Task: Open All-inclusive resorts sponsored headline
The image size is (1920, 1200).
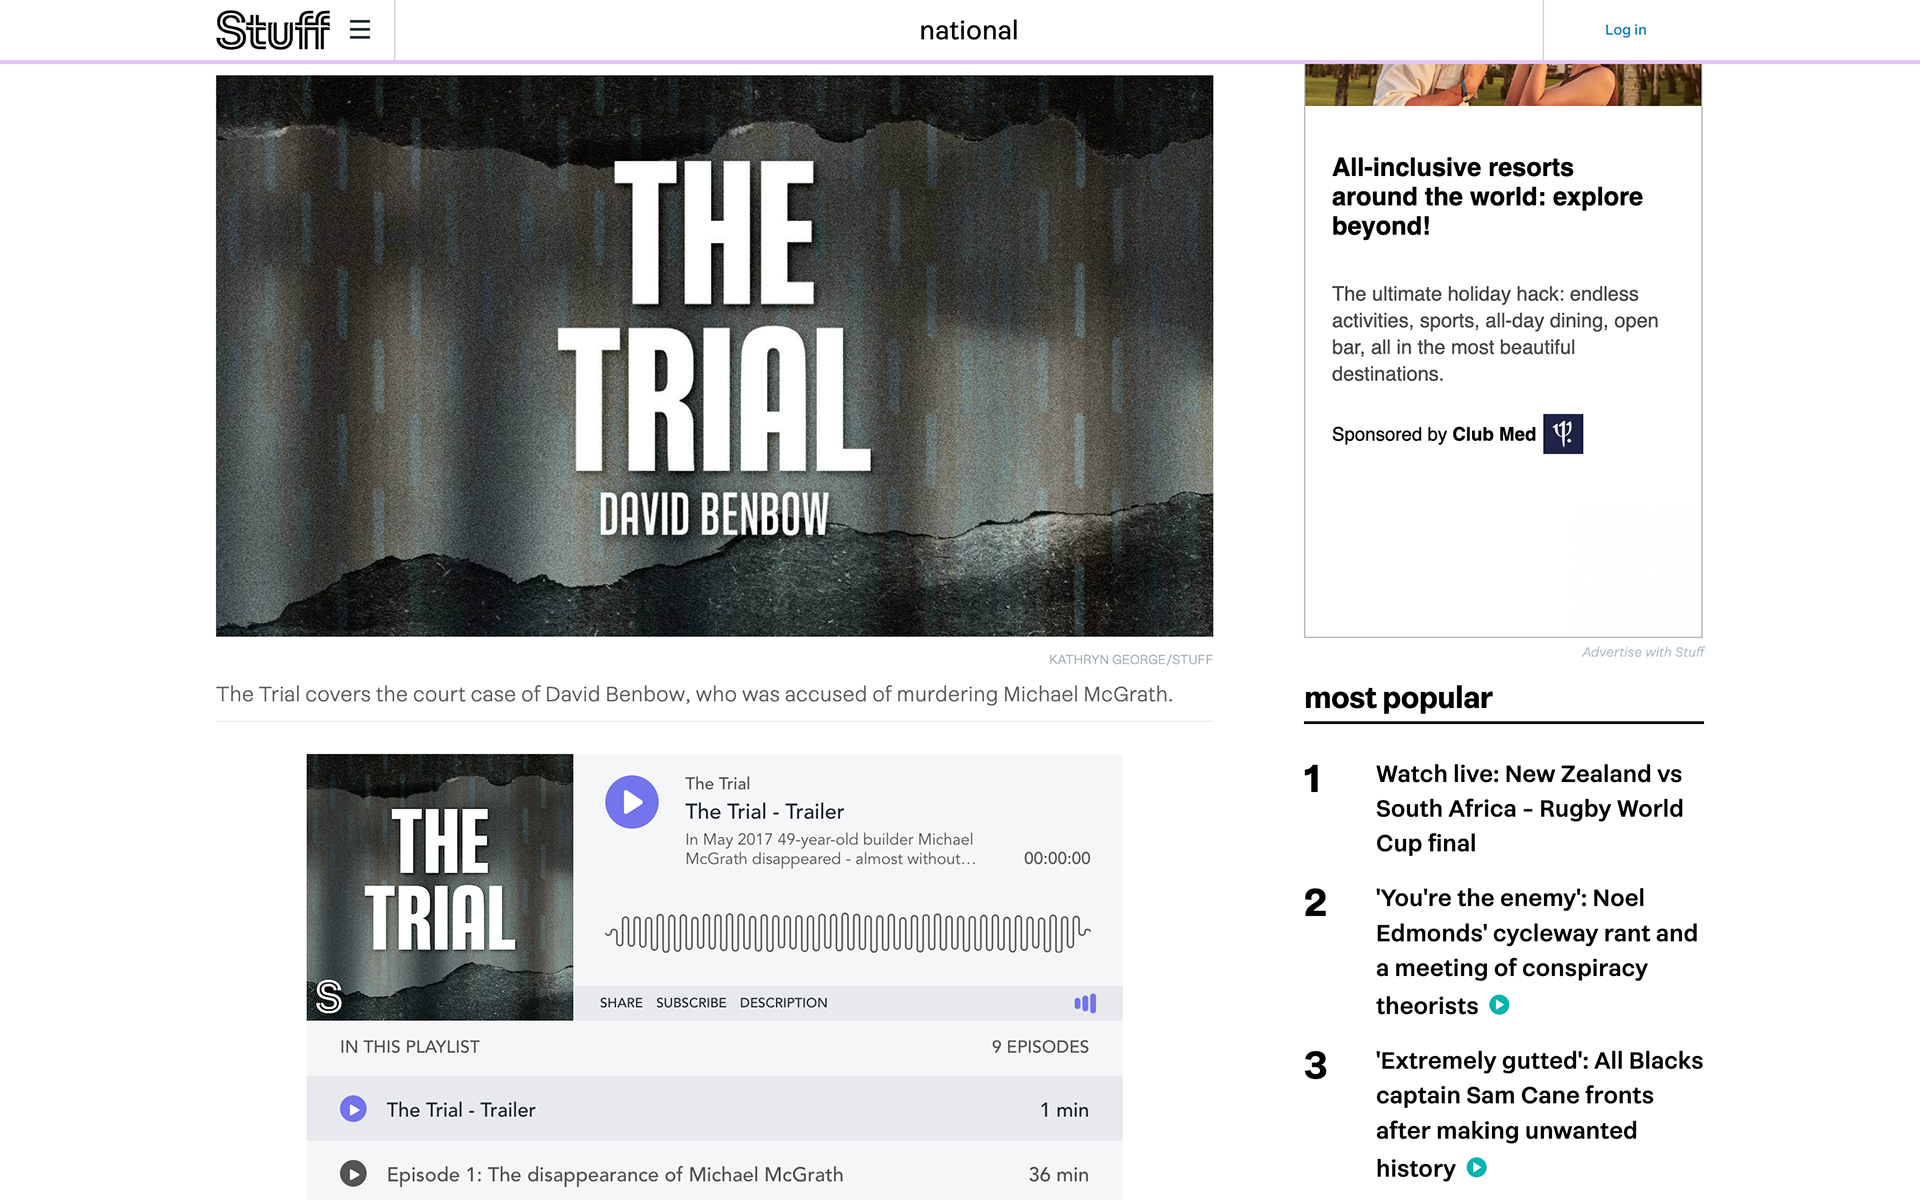Action: click(1487, 197)
